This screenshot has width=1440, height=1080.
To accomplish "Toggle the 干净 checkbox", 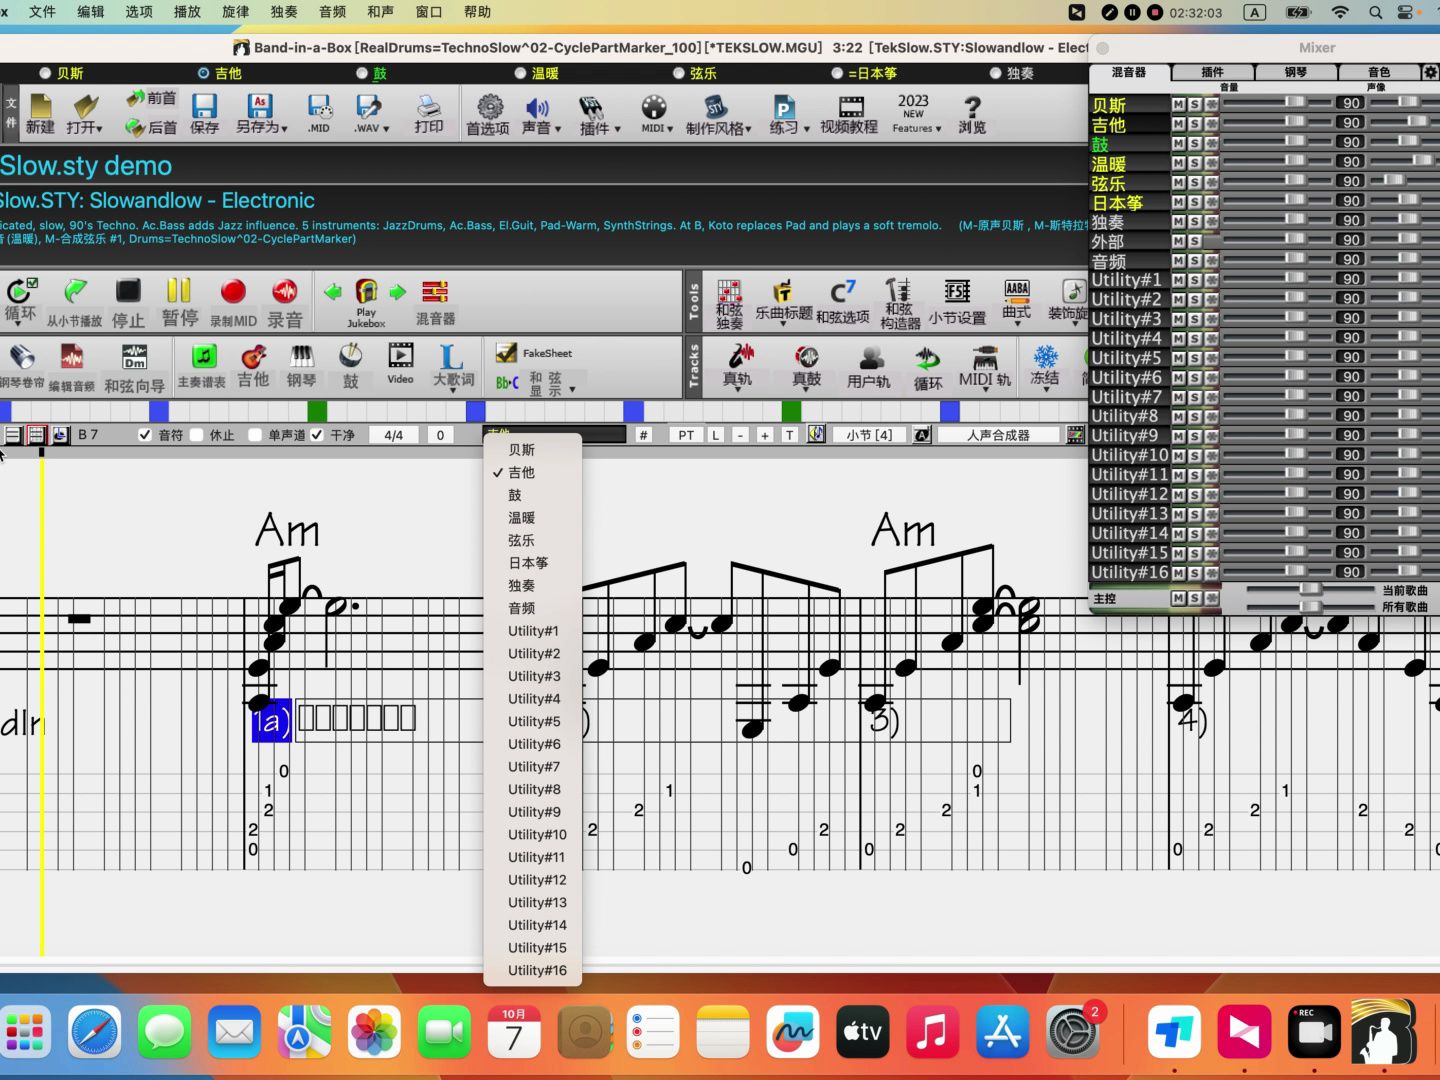I will coord(317,435).
